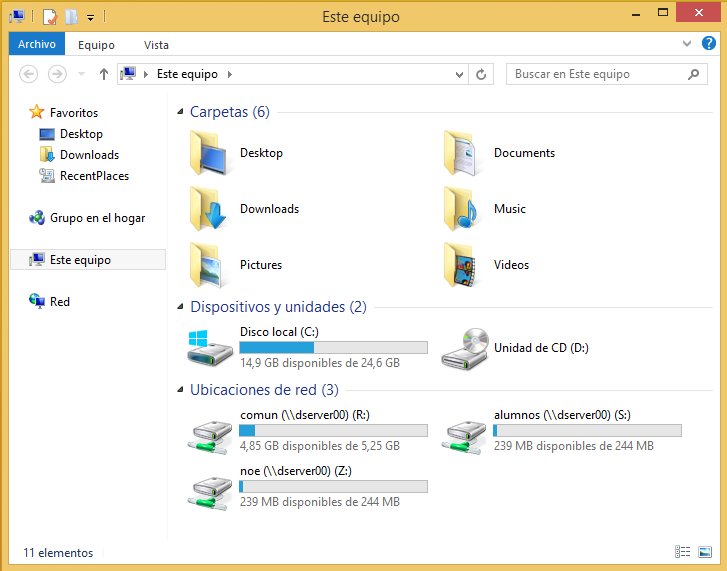The width and height of the screenshot is (727, 571).
Task: Expand the ribbon with the chevron
Action: [x=687, y=44]
